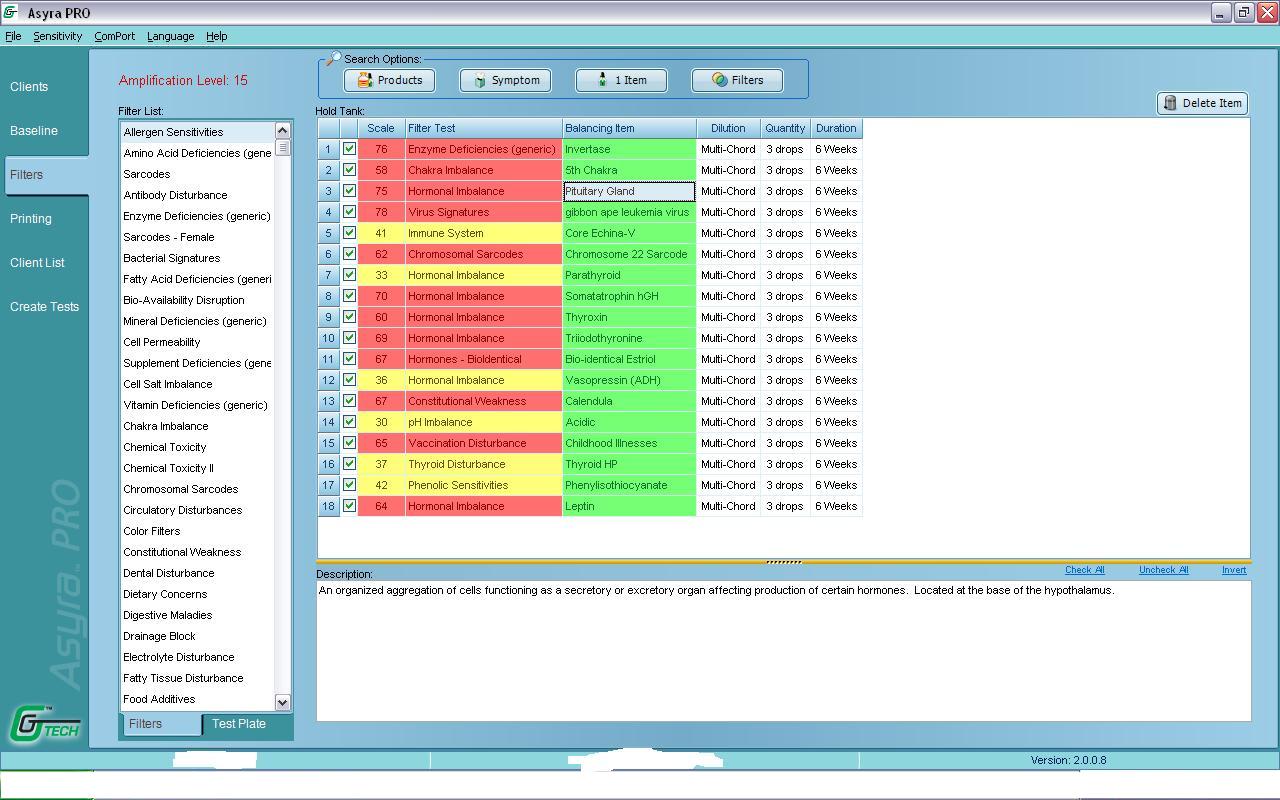Click the Delete Item button
Viewport: 1280px width, 800px height.
[1202, 103]
